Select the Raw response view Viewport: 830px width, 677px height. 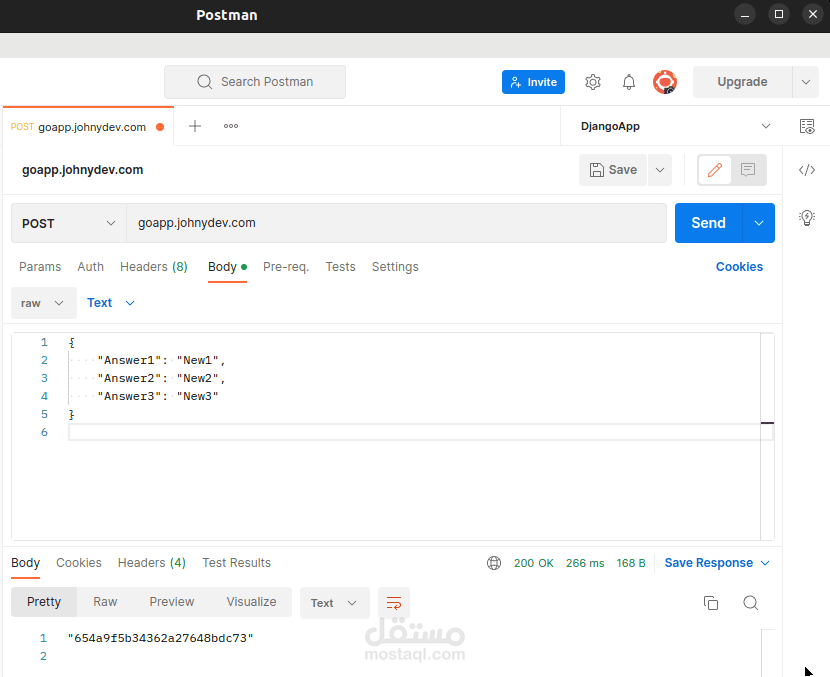(x=105, y=602)
